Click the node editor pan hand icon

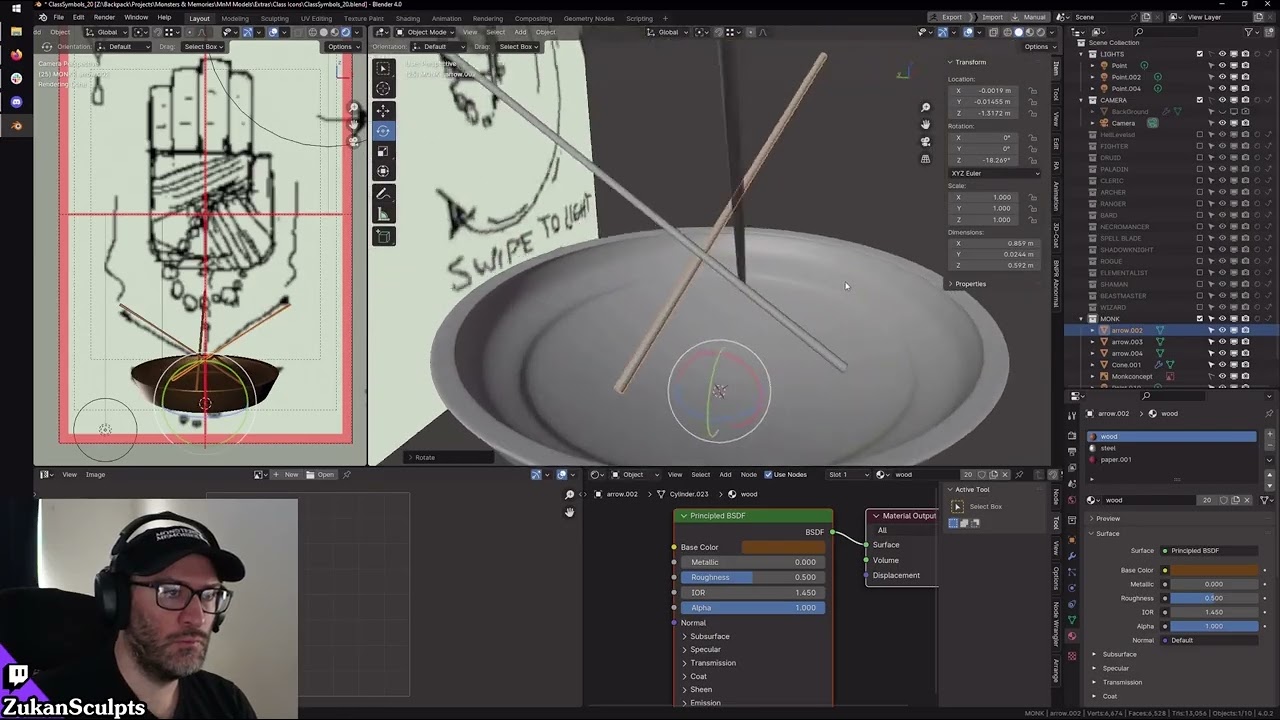(x=569, y=512)
